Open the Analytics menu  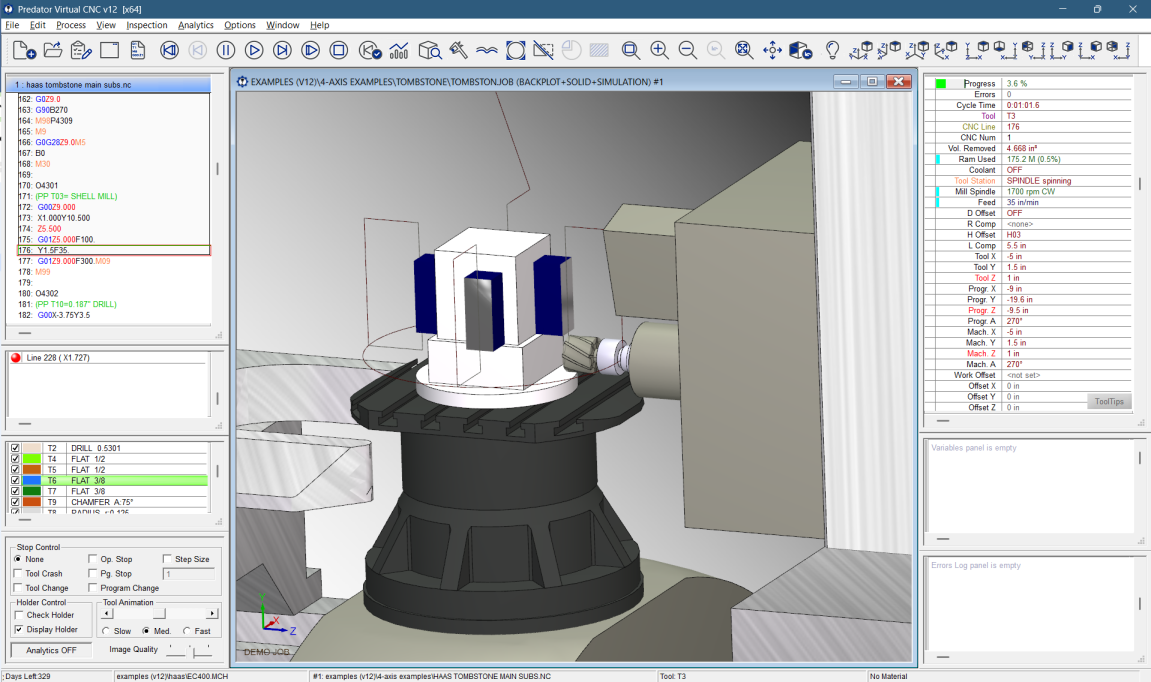pos(196,25)
